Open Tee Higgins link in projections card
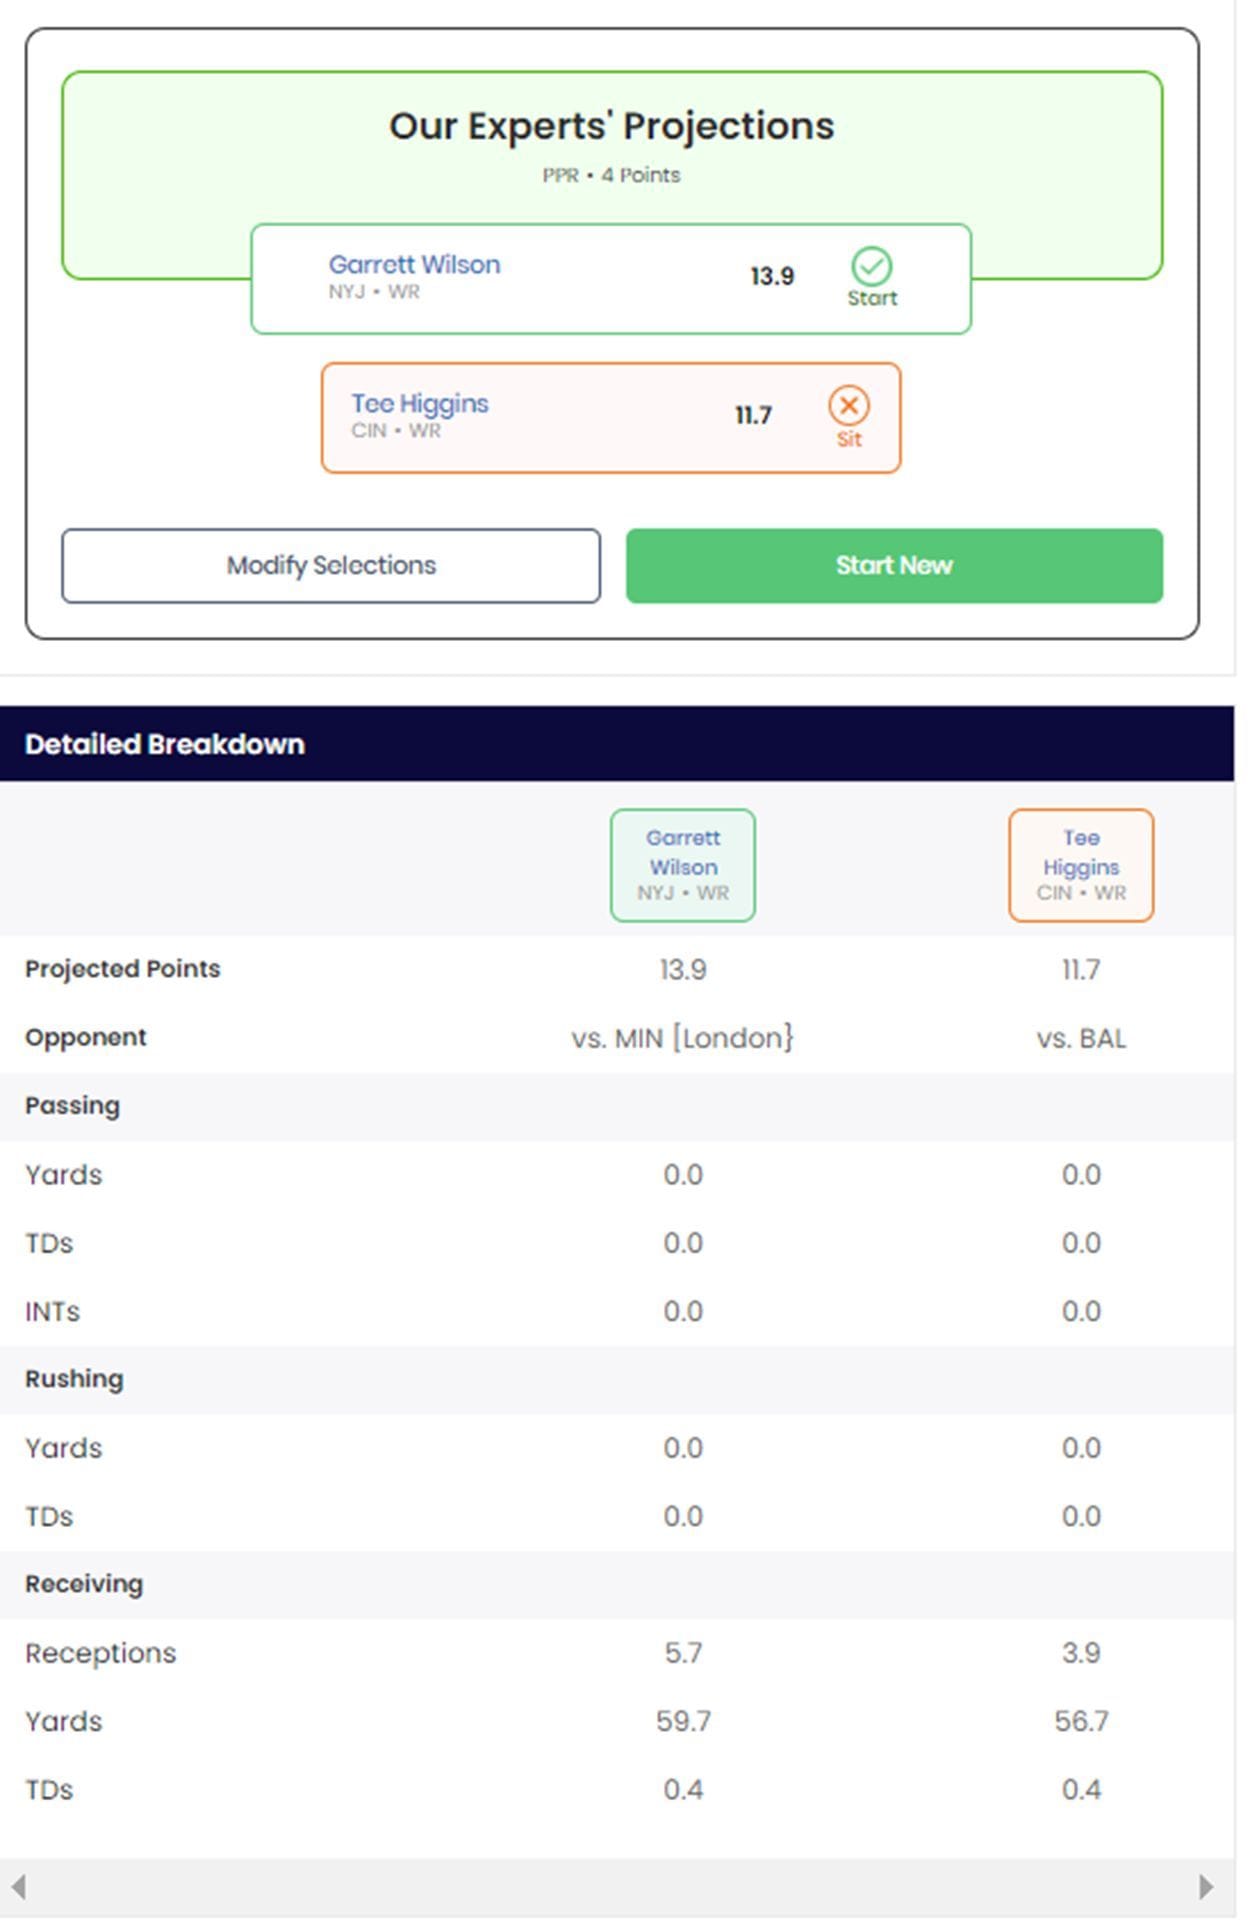1250x1920 pixels. pos(419,404)
